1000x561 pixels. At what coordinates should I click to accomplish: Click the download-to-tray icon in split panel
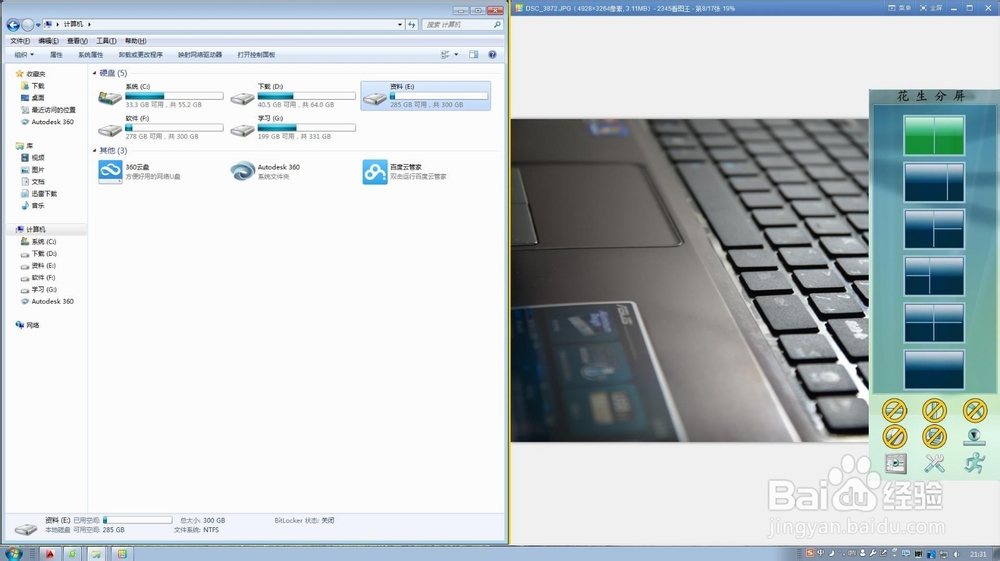coord(974,437)
